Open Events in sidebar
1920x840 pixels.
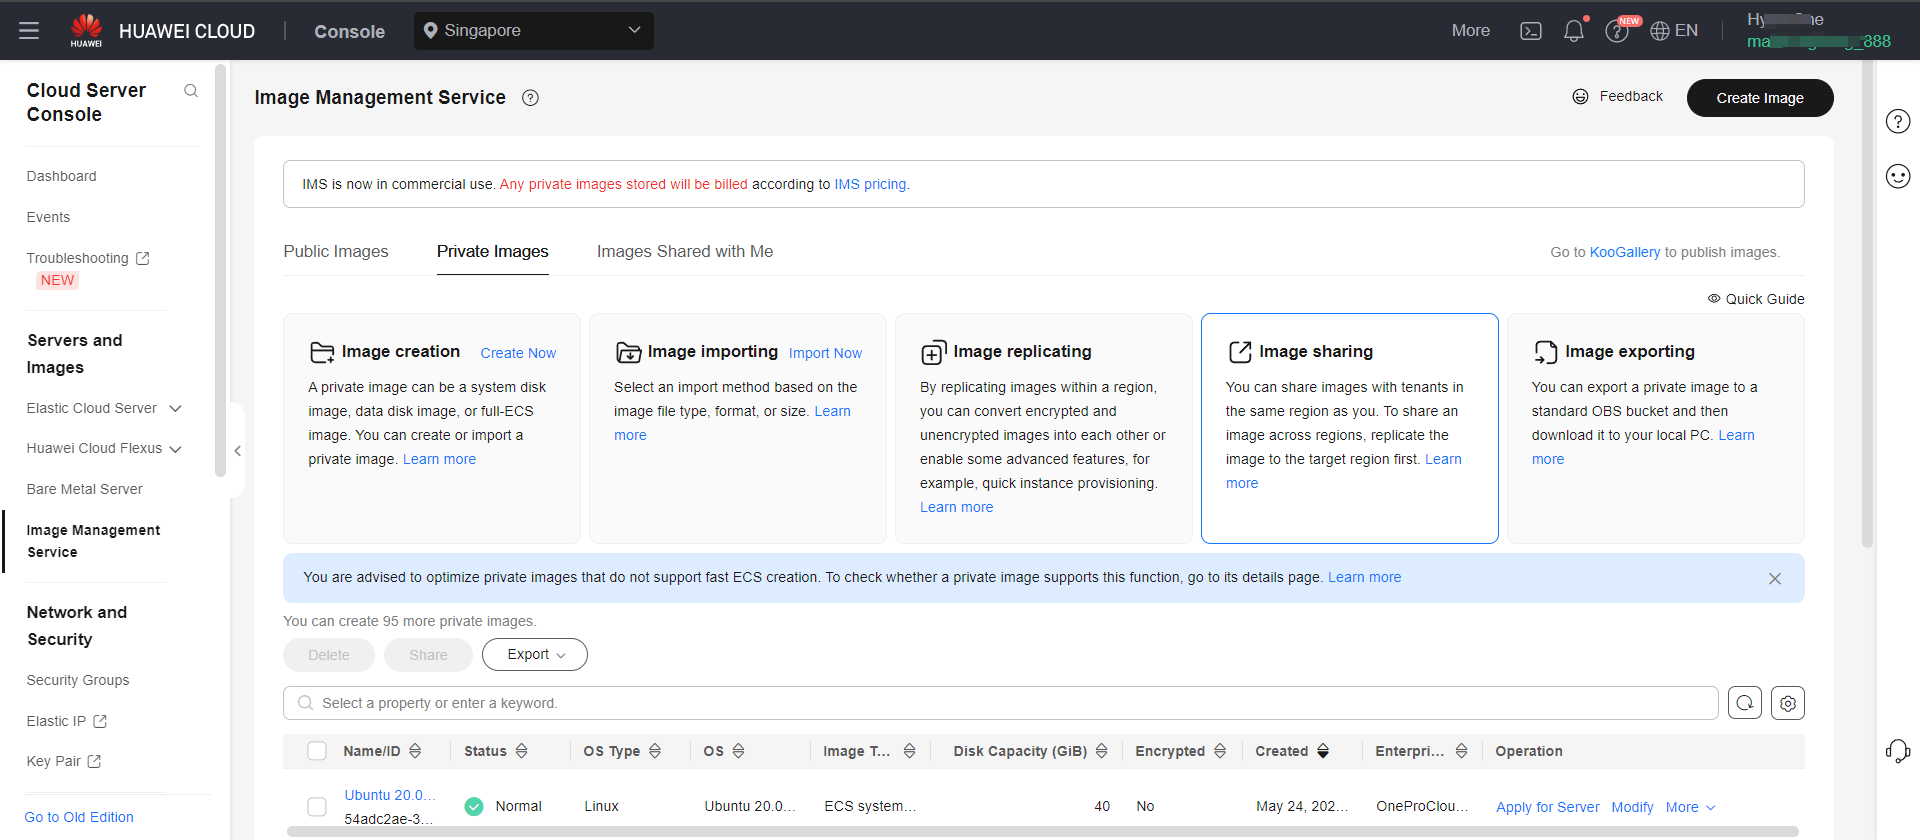(48, 217)
